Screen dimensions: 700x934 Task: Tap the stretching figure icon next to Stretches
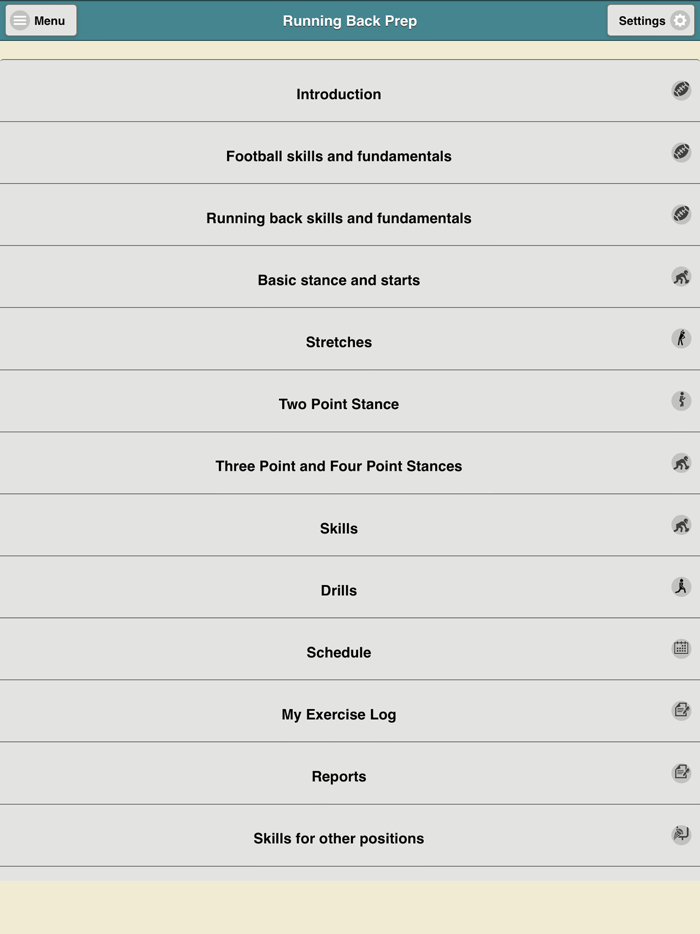(681, 339)
